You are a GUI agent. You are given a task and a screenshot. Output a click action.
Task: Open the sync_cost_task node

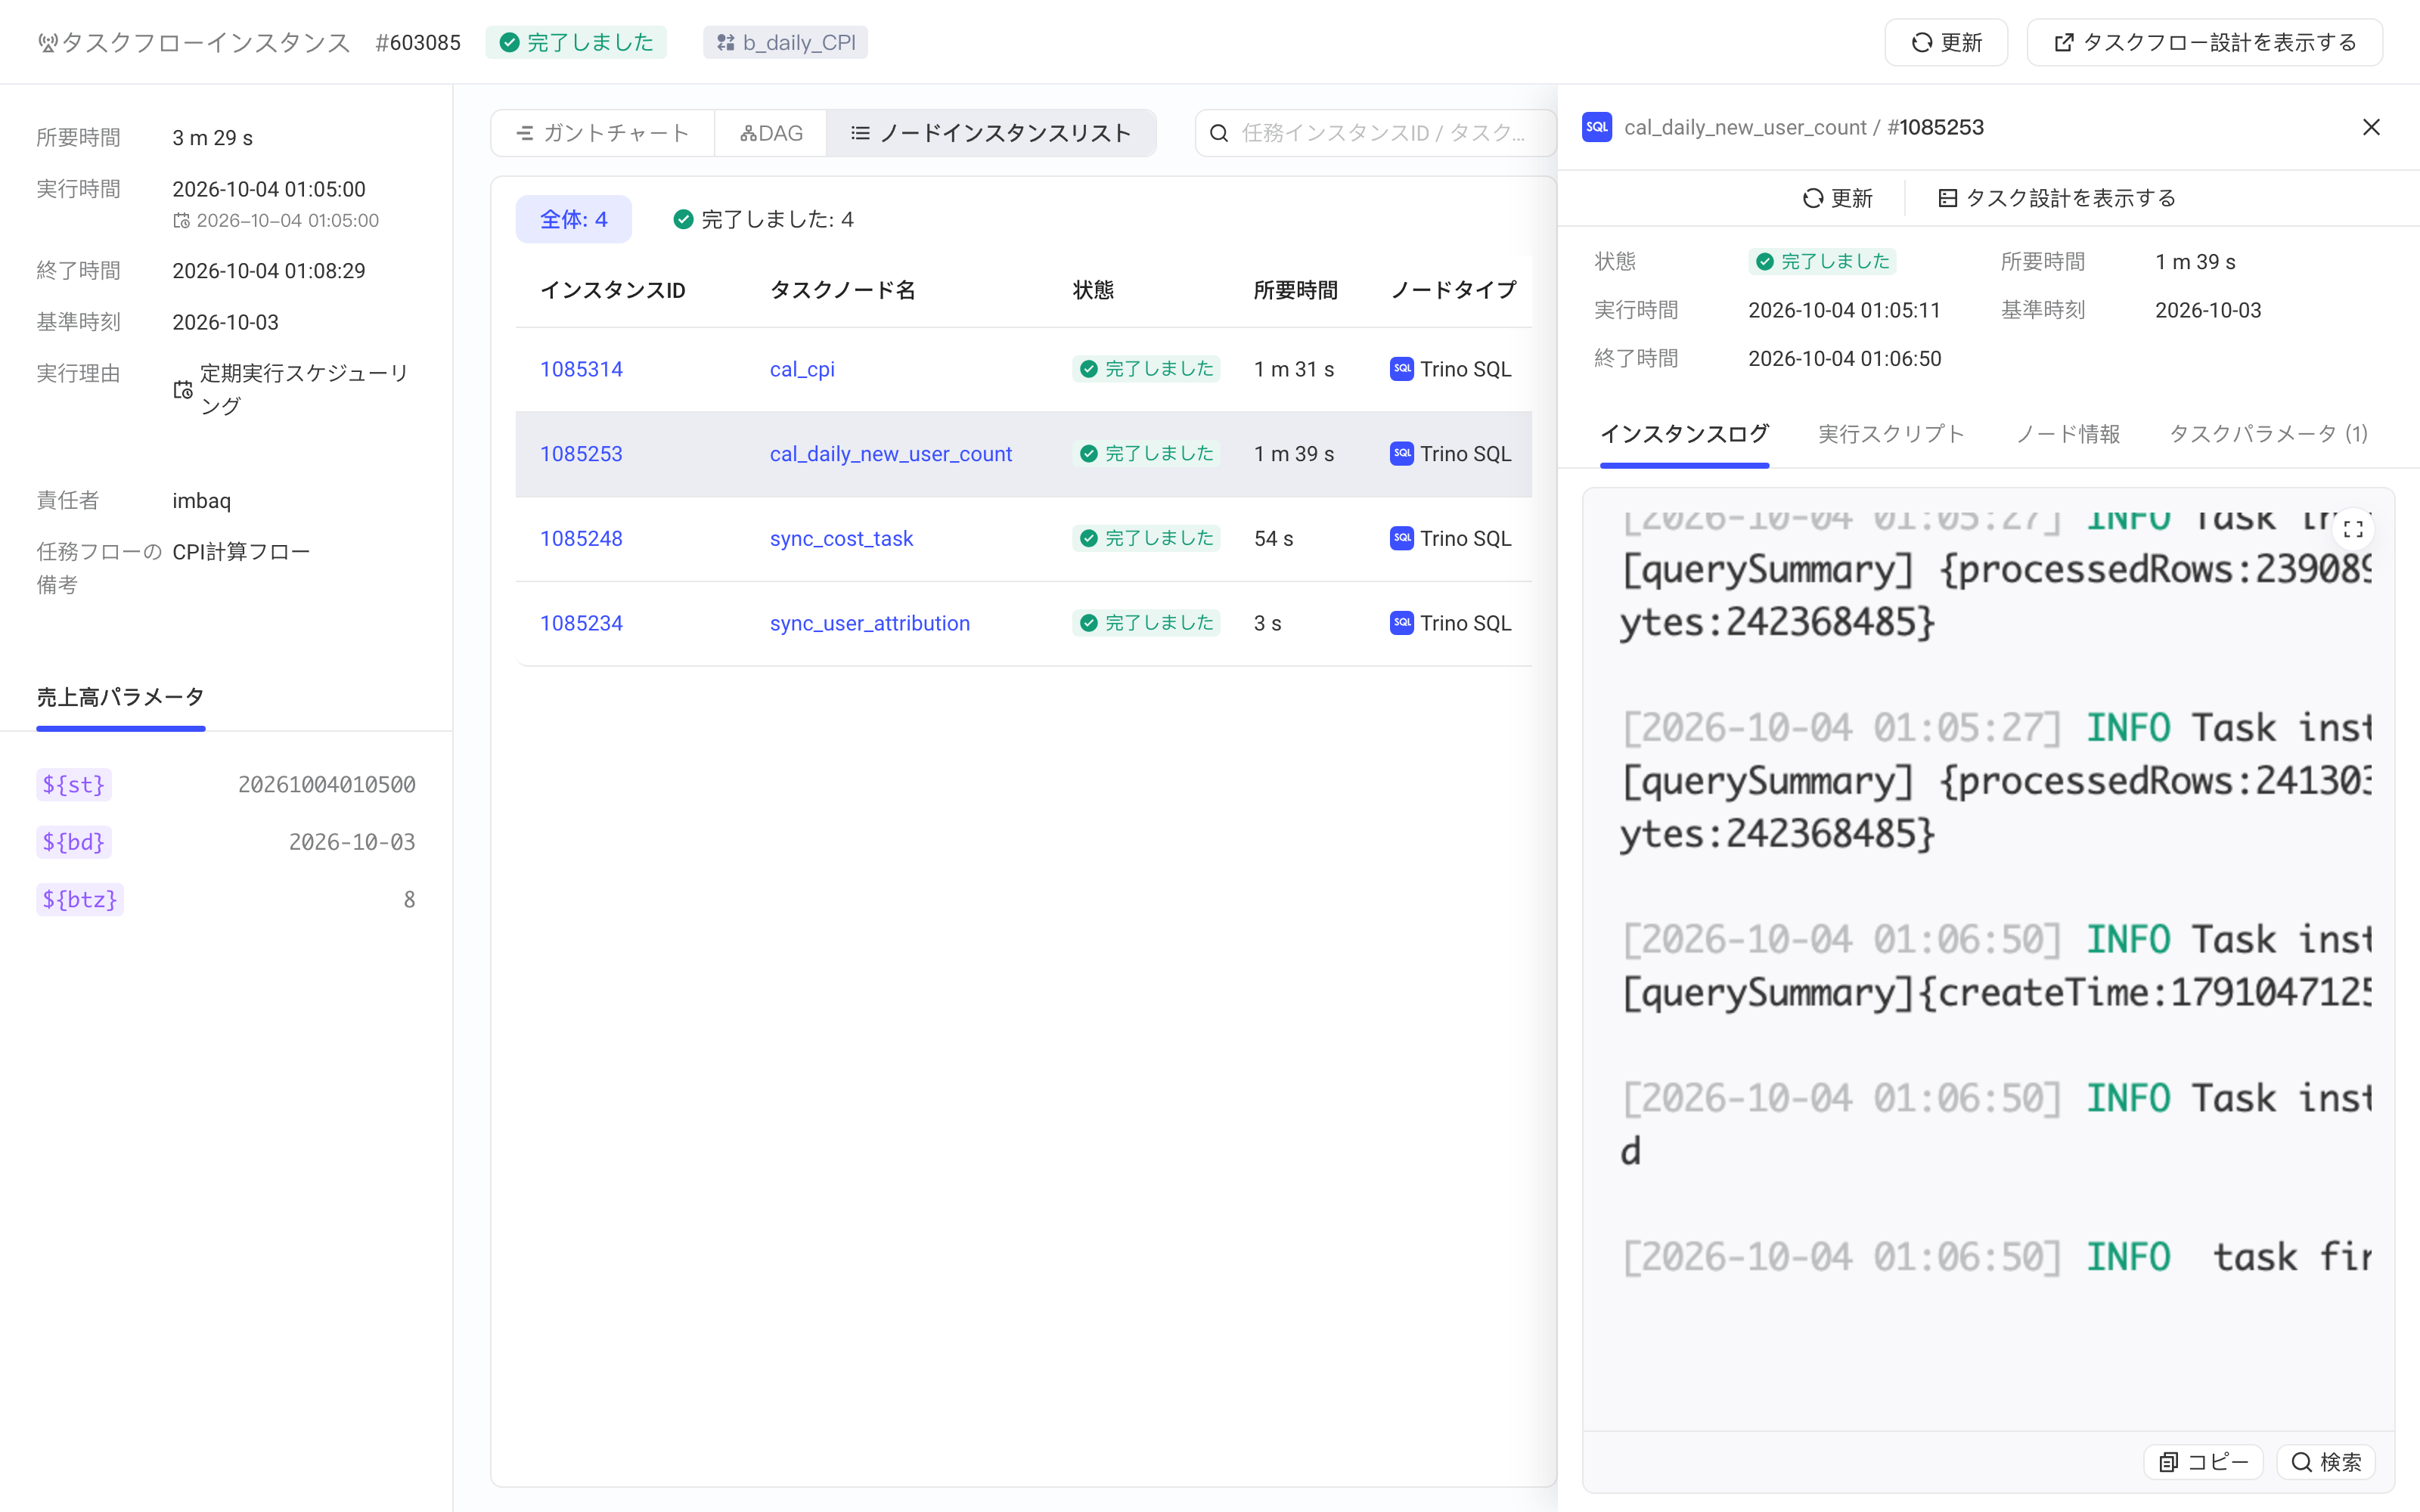click(x=841, y=539)
